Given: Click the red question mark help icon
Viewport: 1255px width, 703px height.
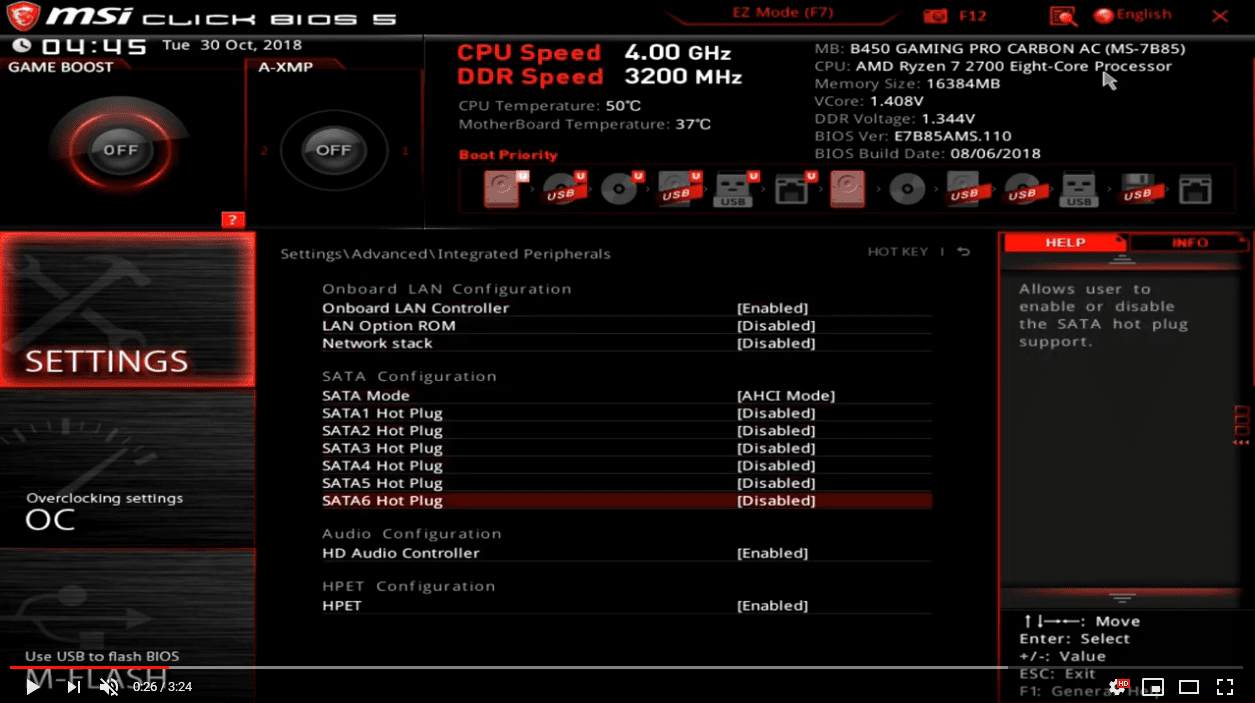Looking at the screenshot, I should click(x=233, y=220).
